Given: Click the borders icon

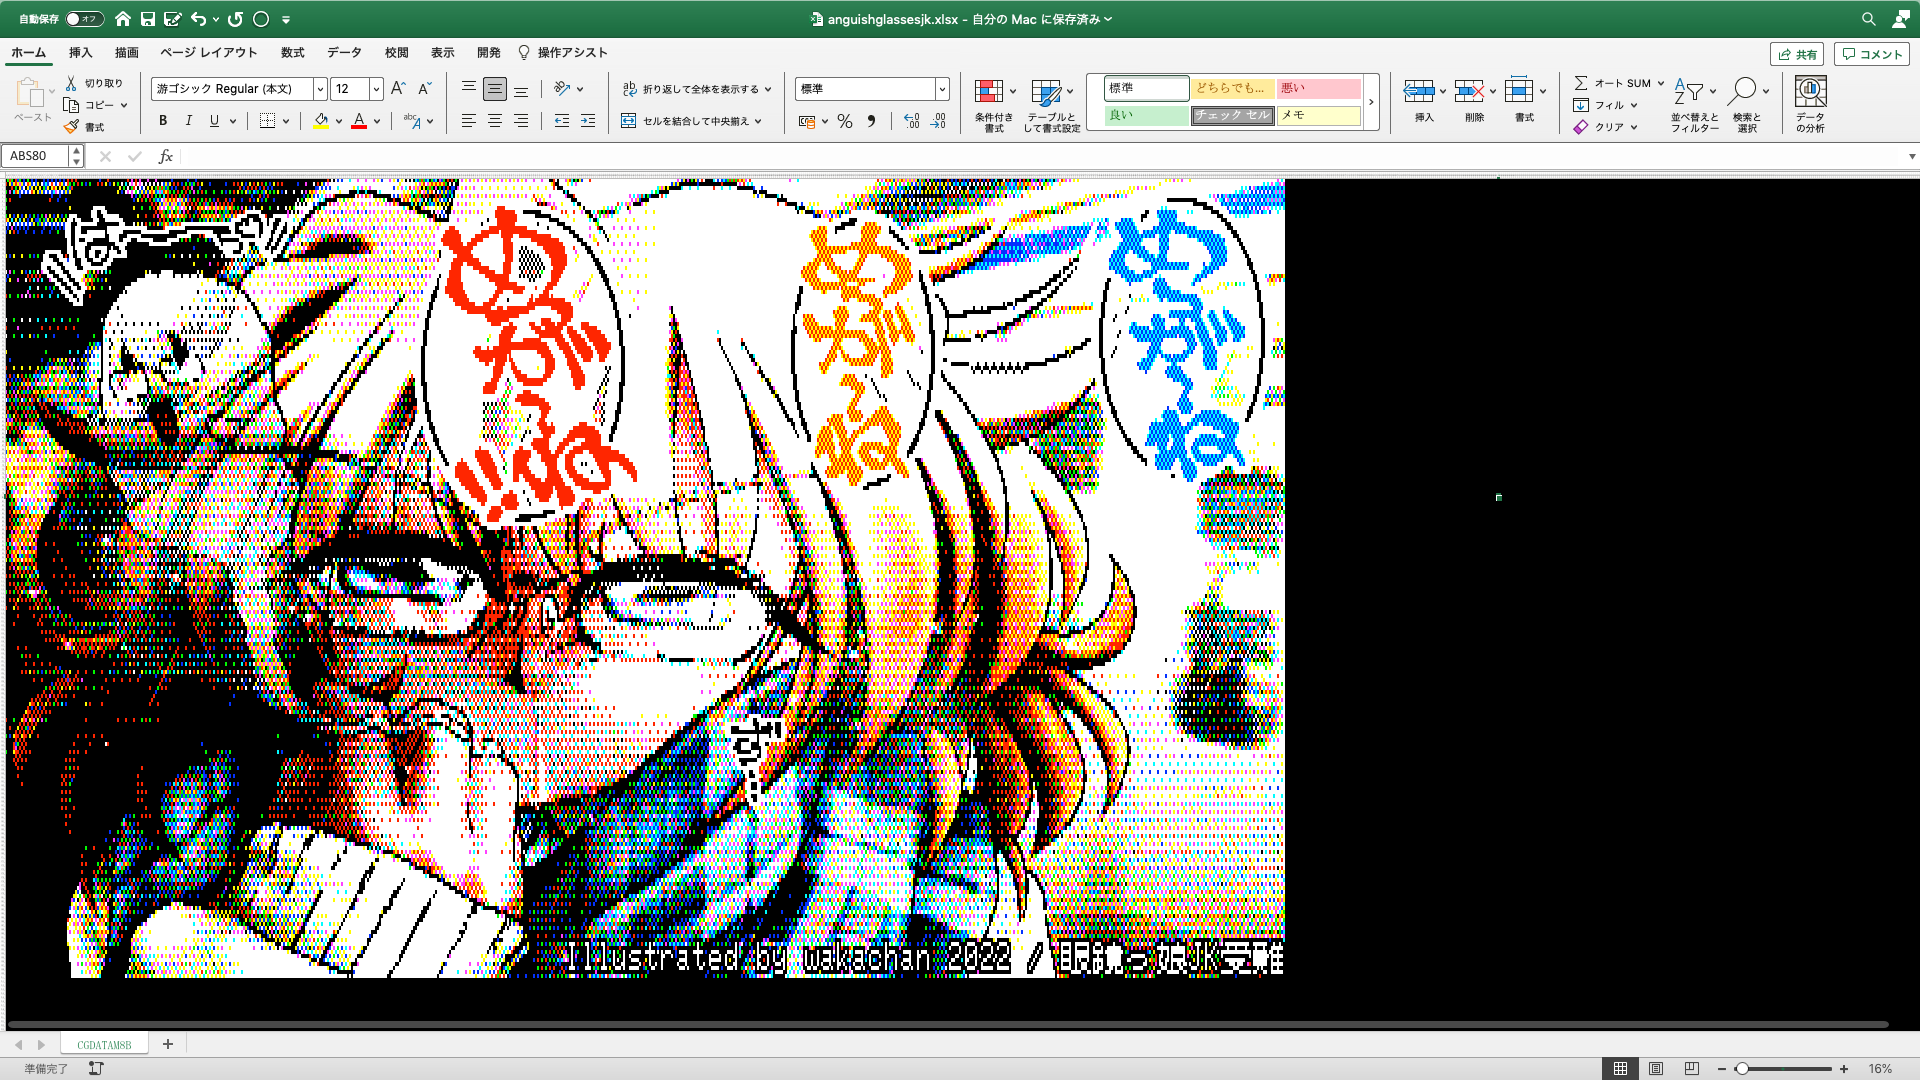Looking at the screenshot, I should [267, 121].
